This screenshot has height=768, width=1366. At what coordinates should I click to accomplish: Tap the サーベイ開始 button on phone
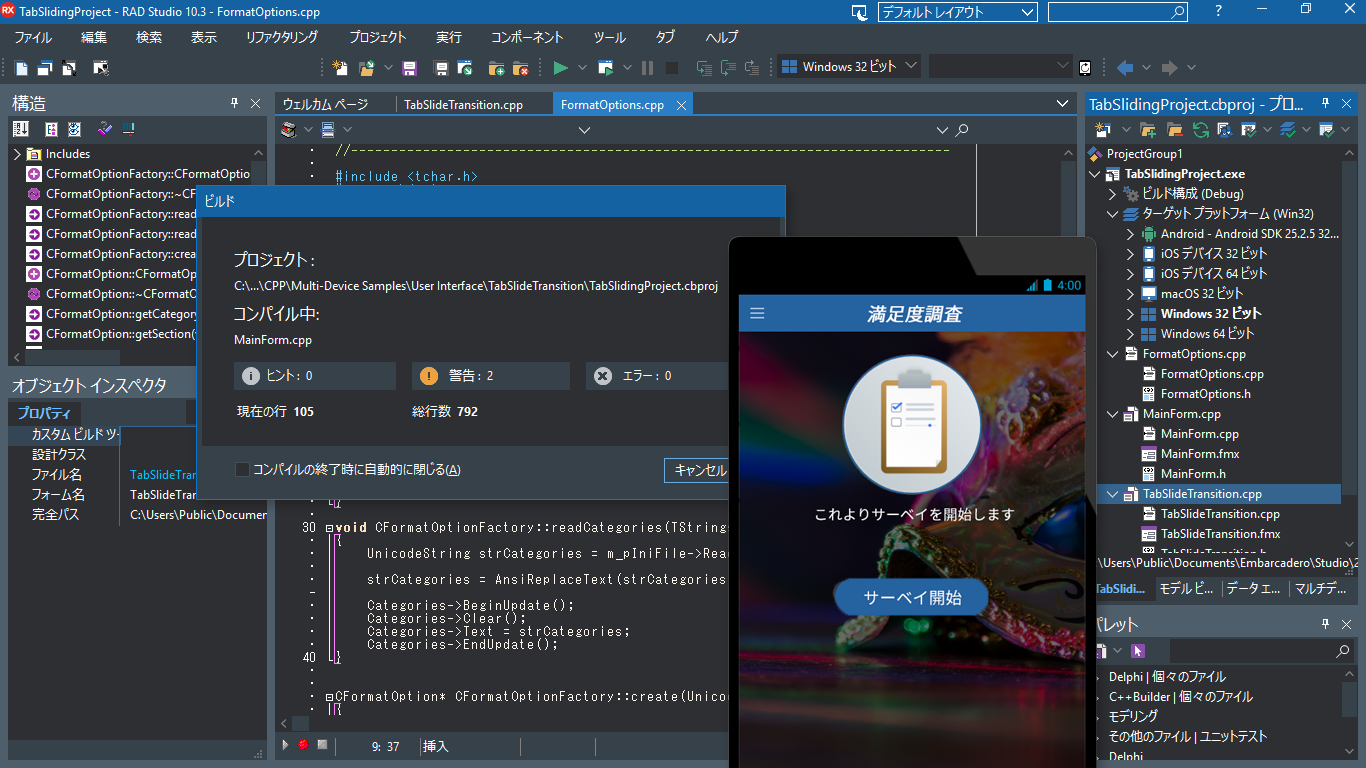(912, 598)
